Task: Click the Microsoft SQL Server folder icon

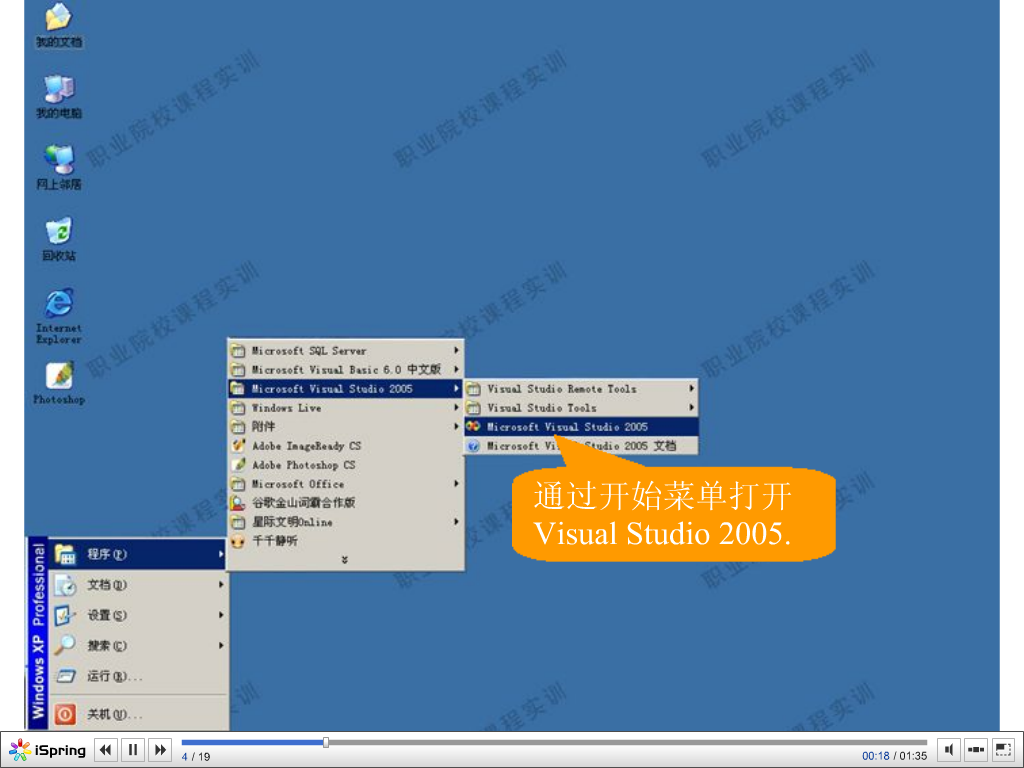Action: (238, 351)
